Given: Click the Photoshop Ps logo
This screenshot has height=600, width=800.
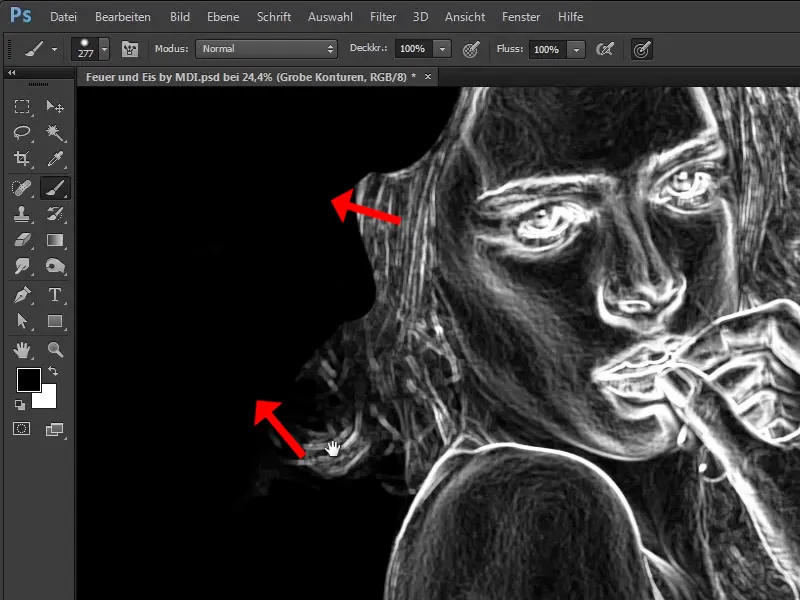Looking at the screenshot, I should click(21, 15).
